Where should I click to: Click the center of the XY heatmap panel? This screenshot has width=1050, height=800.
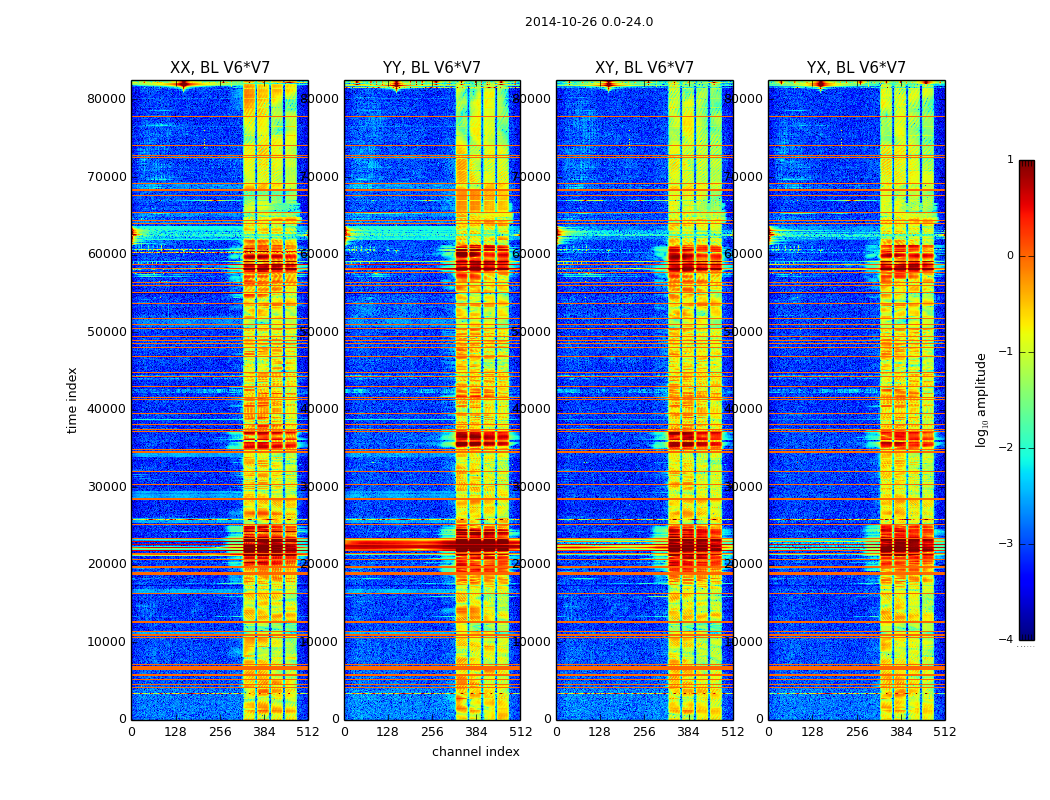click(x=644, y=400)
